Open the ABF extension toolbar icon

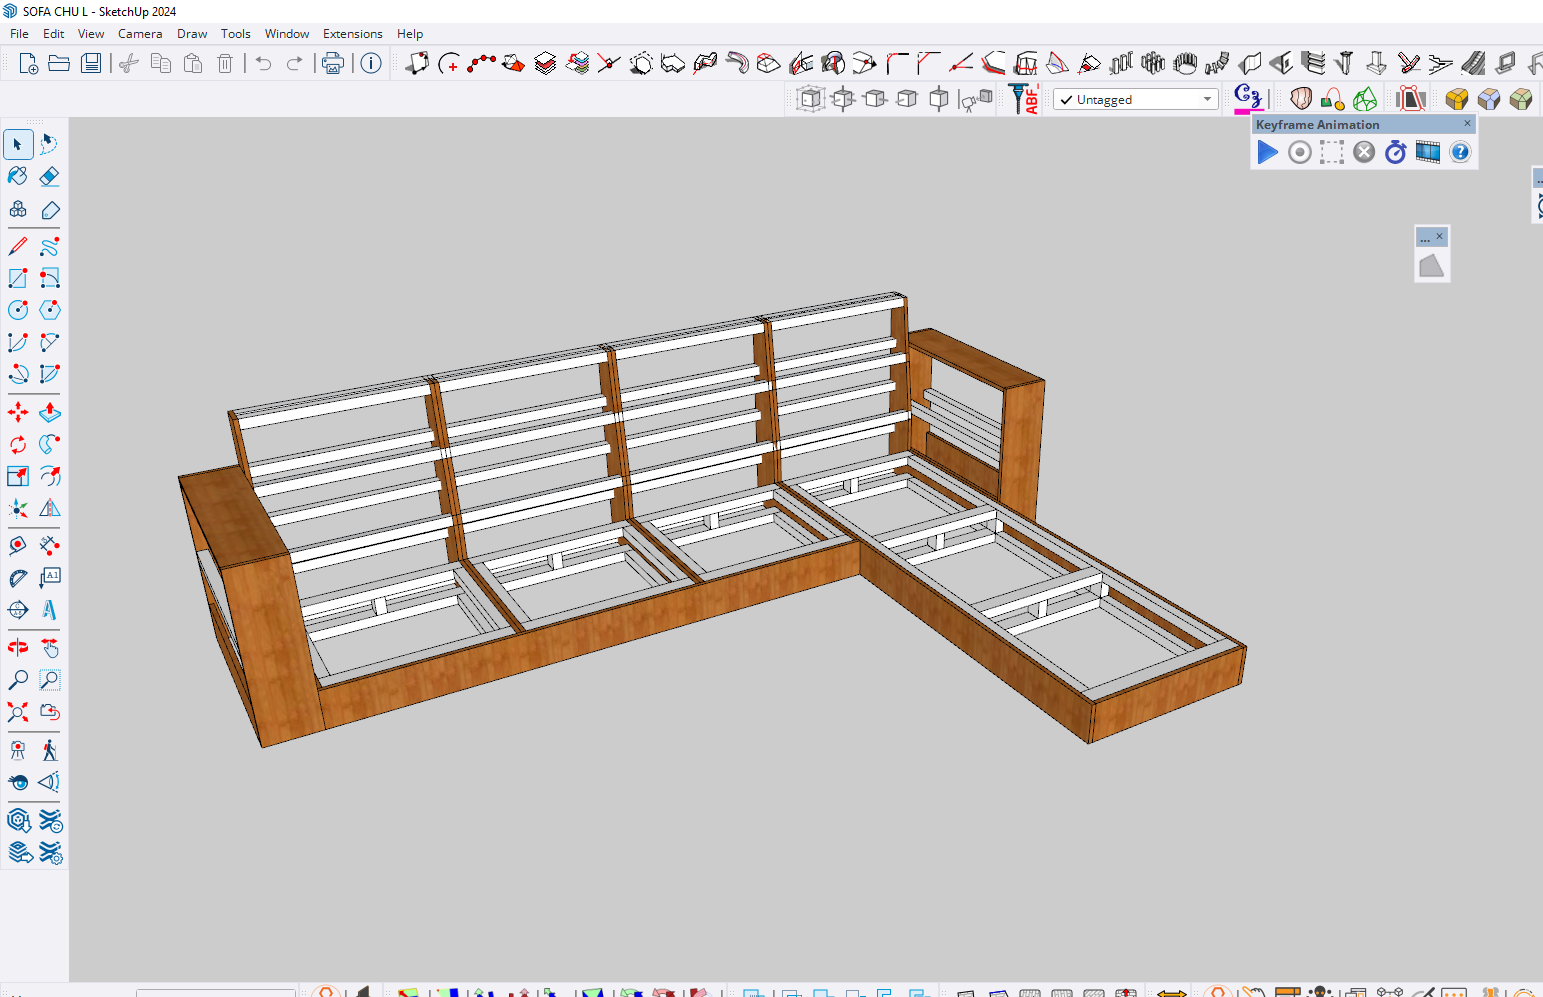pos(1025,99)
